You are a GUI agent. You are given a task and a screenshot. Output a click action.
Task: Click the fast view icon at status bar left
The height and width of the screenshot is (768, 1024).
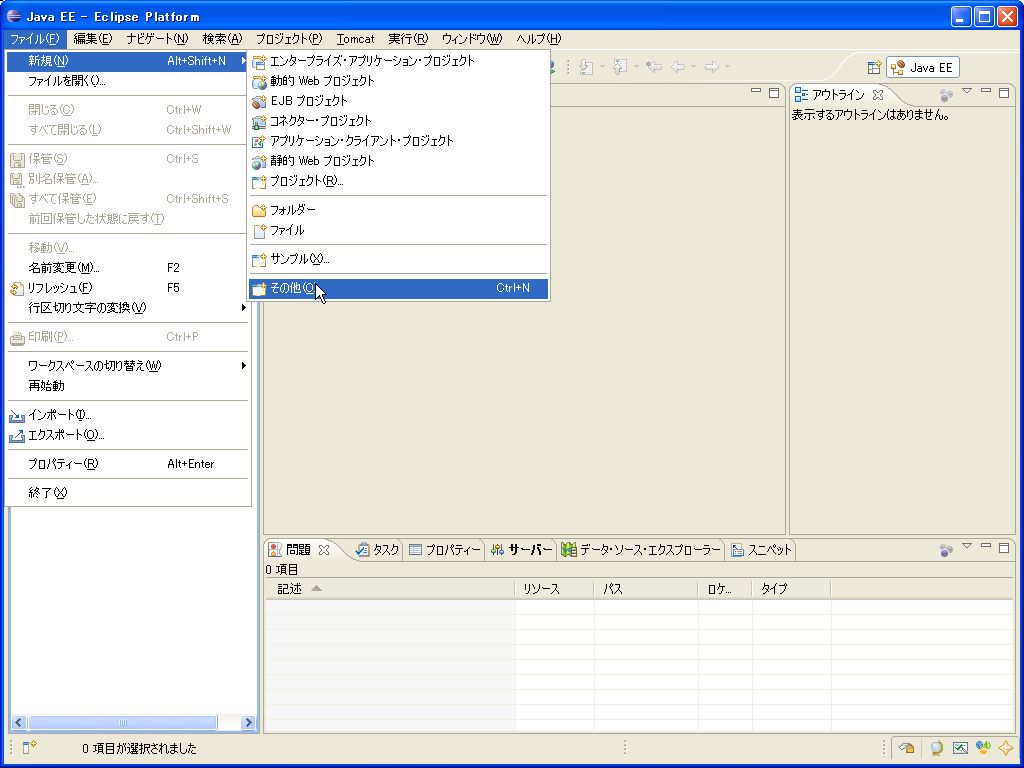tap(29, 747)
